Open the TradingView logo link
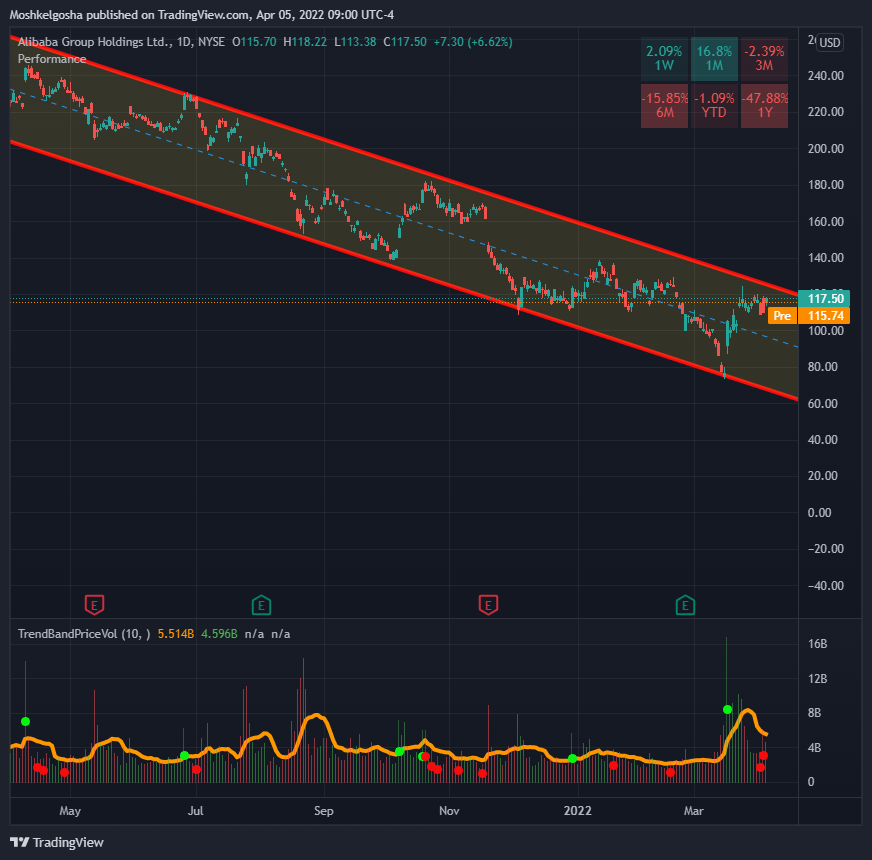The width and height of the screenshot is (872, 860). click(57, 842)
